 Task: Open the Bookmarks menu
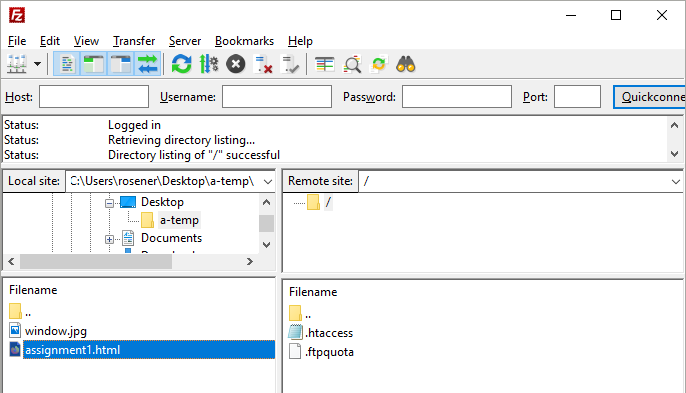click(x=244, y=41)
